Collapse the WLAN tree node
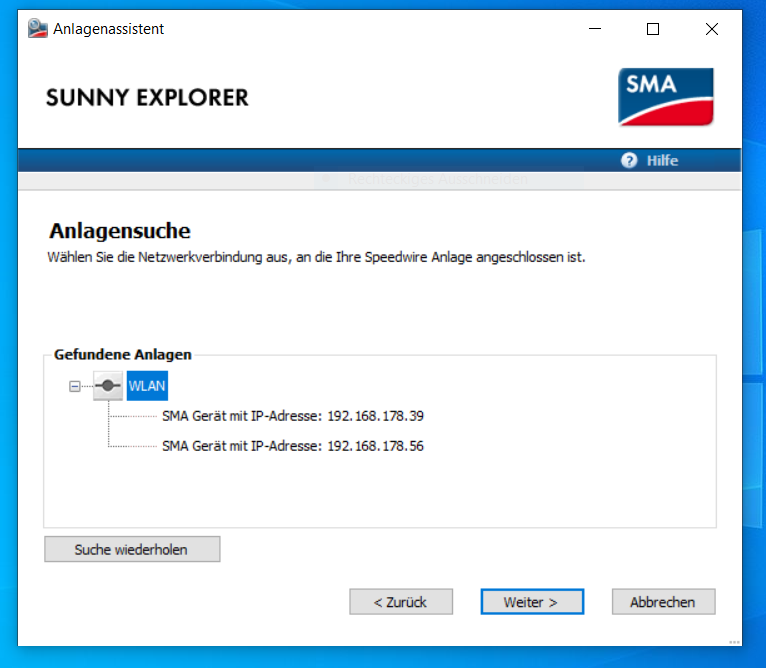The image size is (766, 668). tap(75, 387)
